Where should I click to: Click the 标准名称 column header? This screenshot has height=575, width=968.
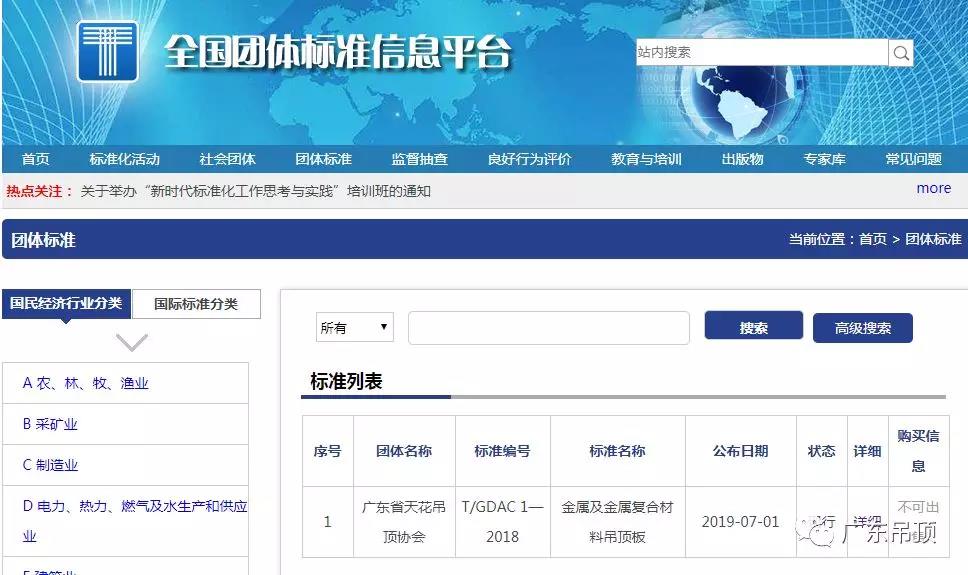pyautogui.click(x=617, y=451)
